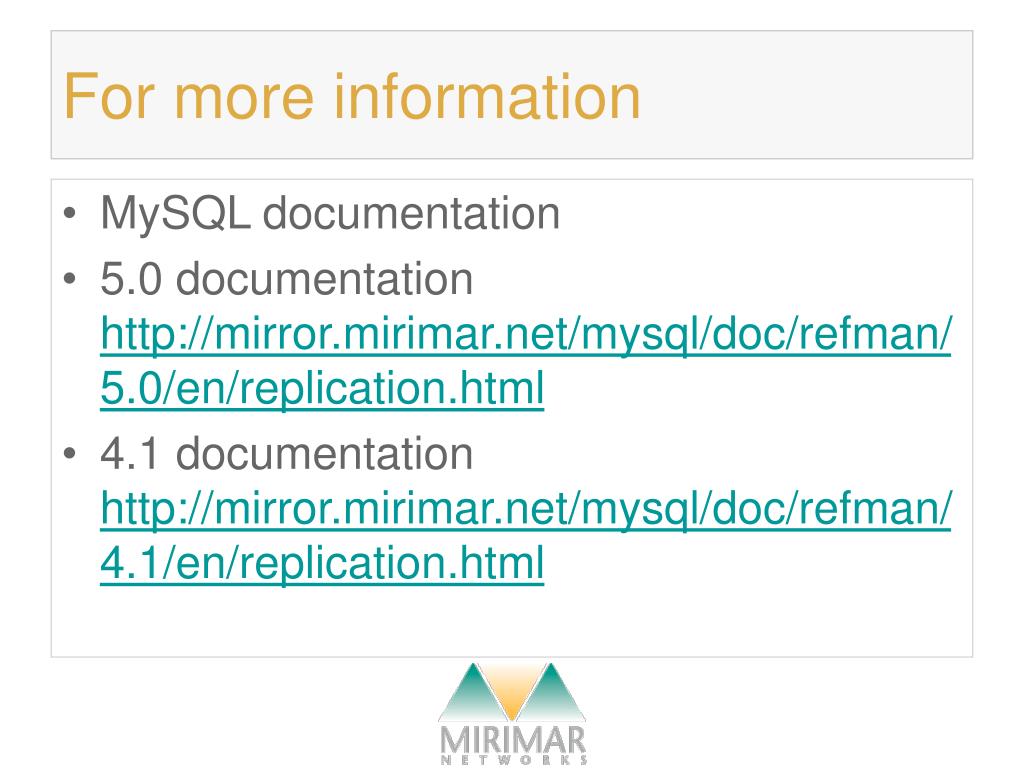The height and width of the screenshot is (768, 1024).
Task: Click the bullet before 4.1 documentation
Action: (x=70, y=453)
